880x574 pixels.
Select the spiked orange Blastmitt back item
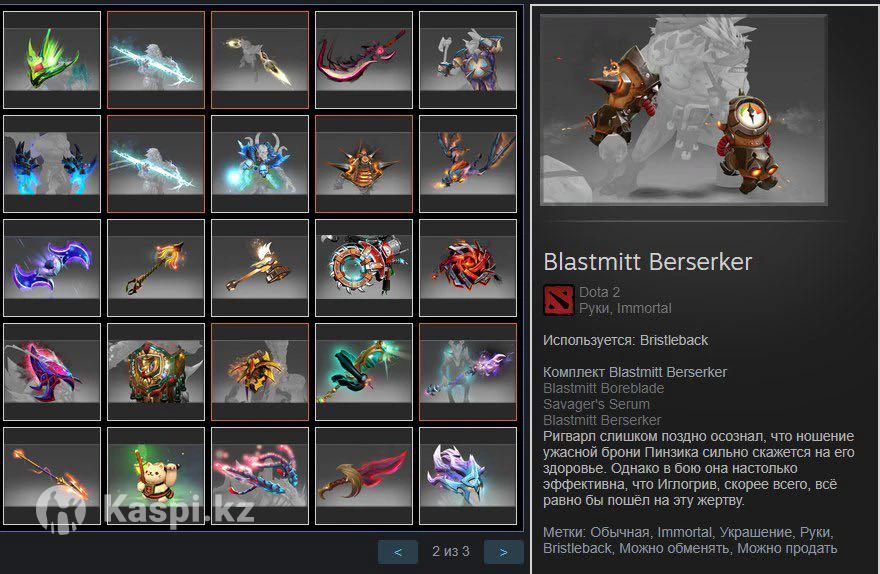point(364,164)
